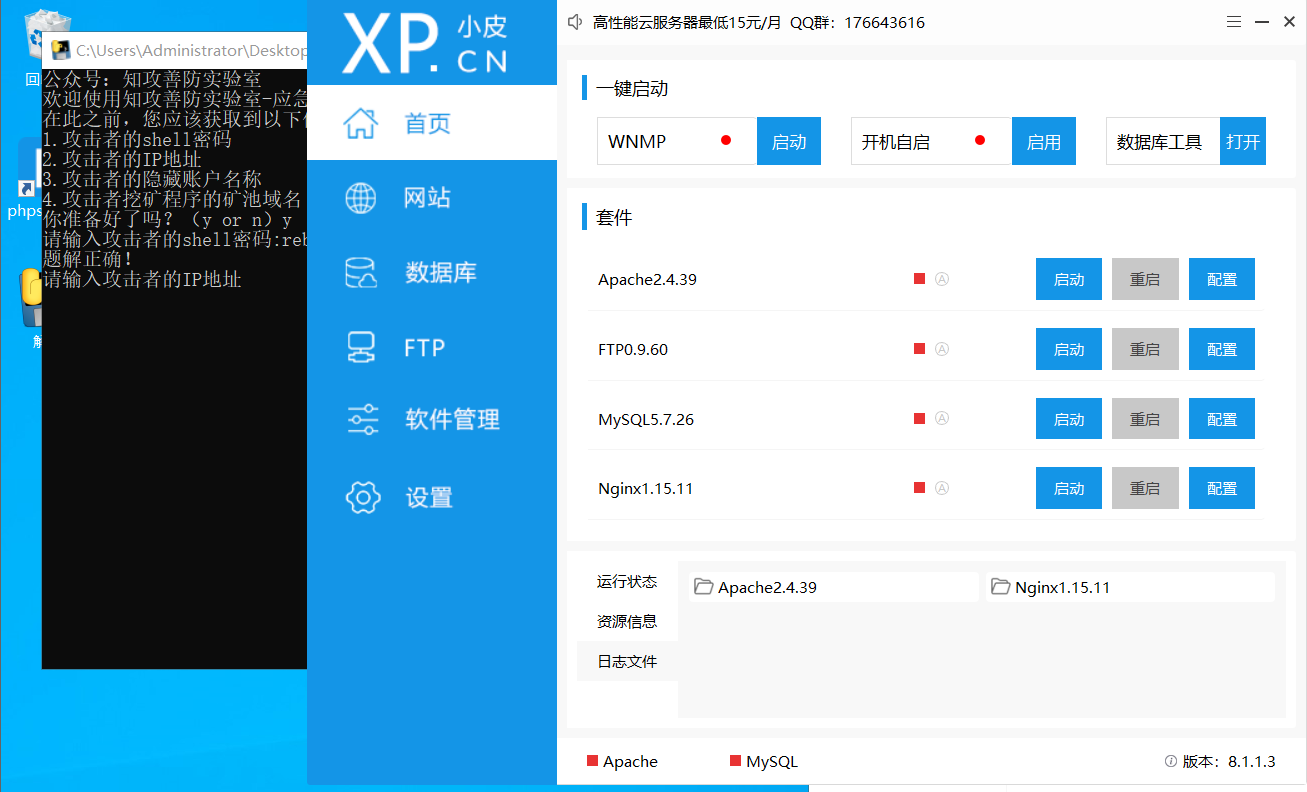Open the FTP section in sidebar
The width and height of the screenshot is (1307, 792).
pos(432,347)
